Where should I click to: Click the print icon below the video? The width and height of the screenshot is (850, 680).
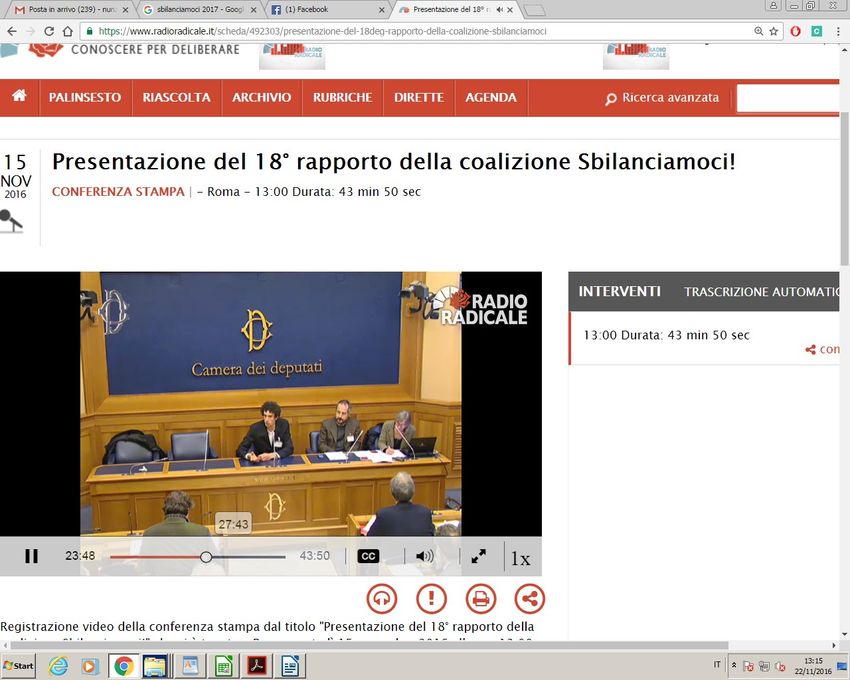[481, 599]
